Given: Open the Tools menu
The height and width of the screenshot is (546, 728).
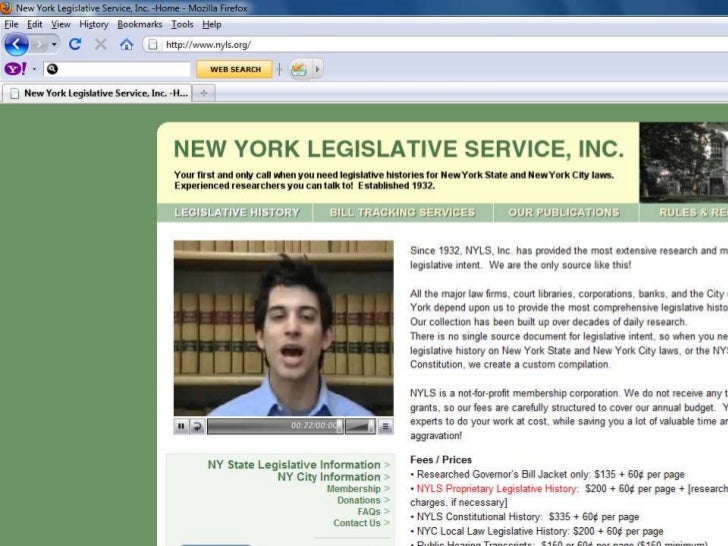Looking at the screenshot, I should (182, 24).
